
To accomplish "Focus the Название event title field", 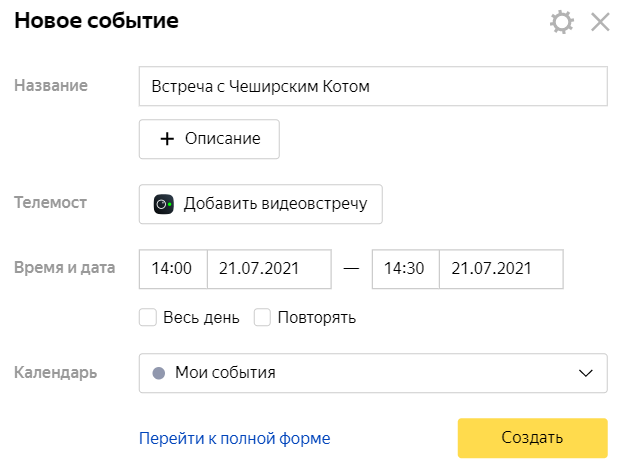I will pos(372,86).
